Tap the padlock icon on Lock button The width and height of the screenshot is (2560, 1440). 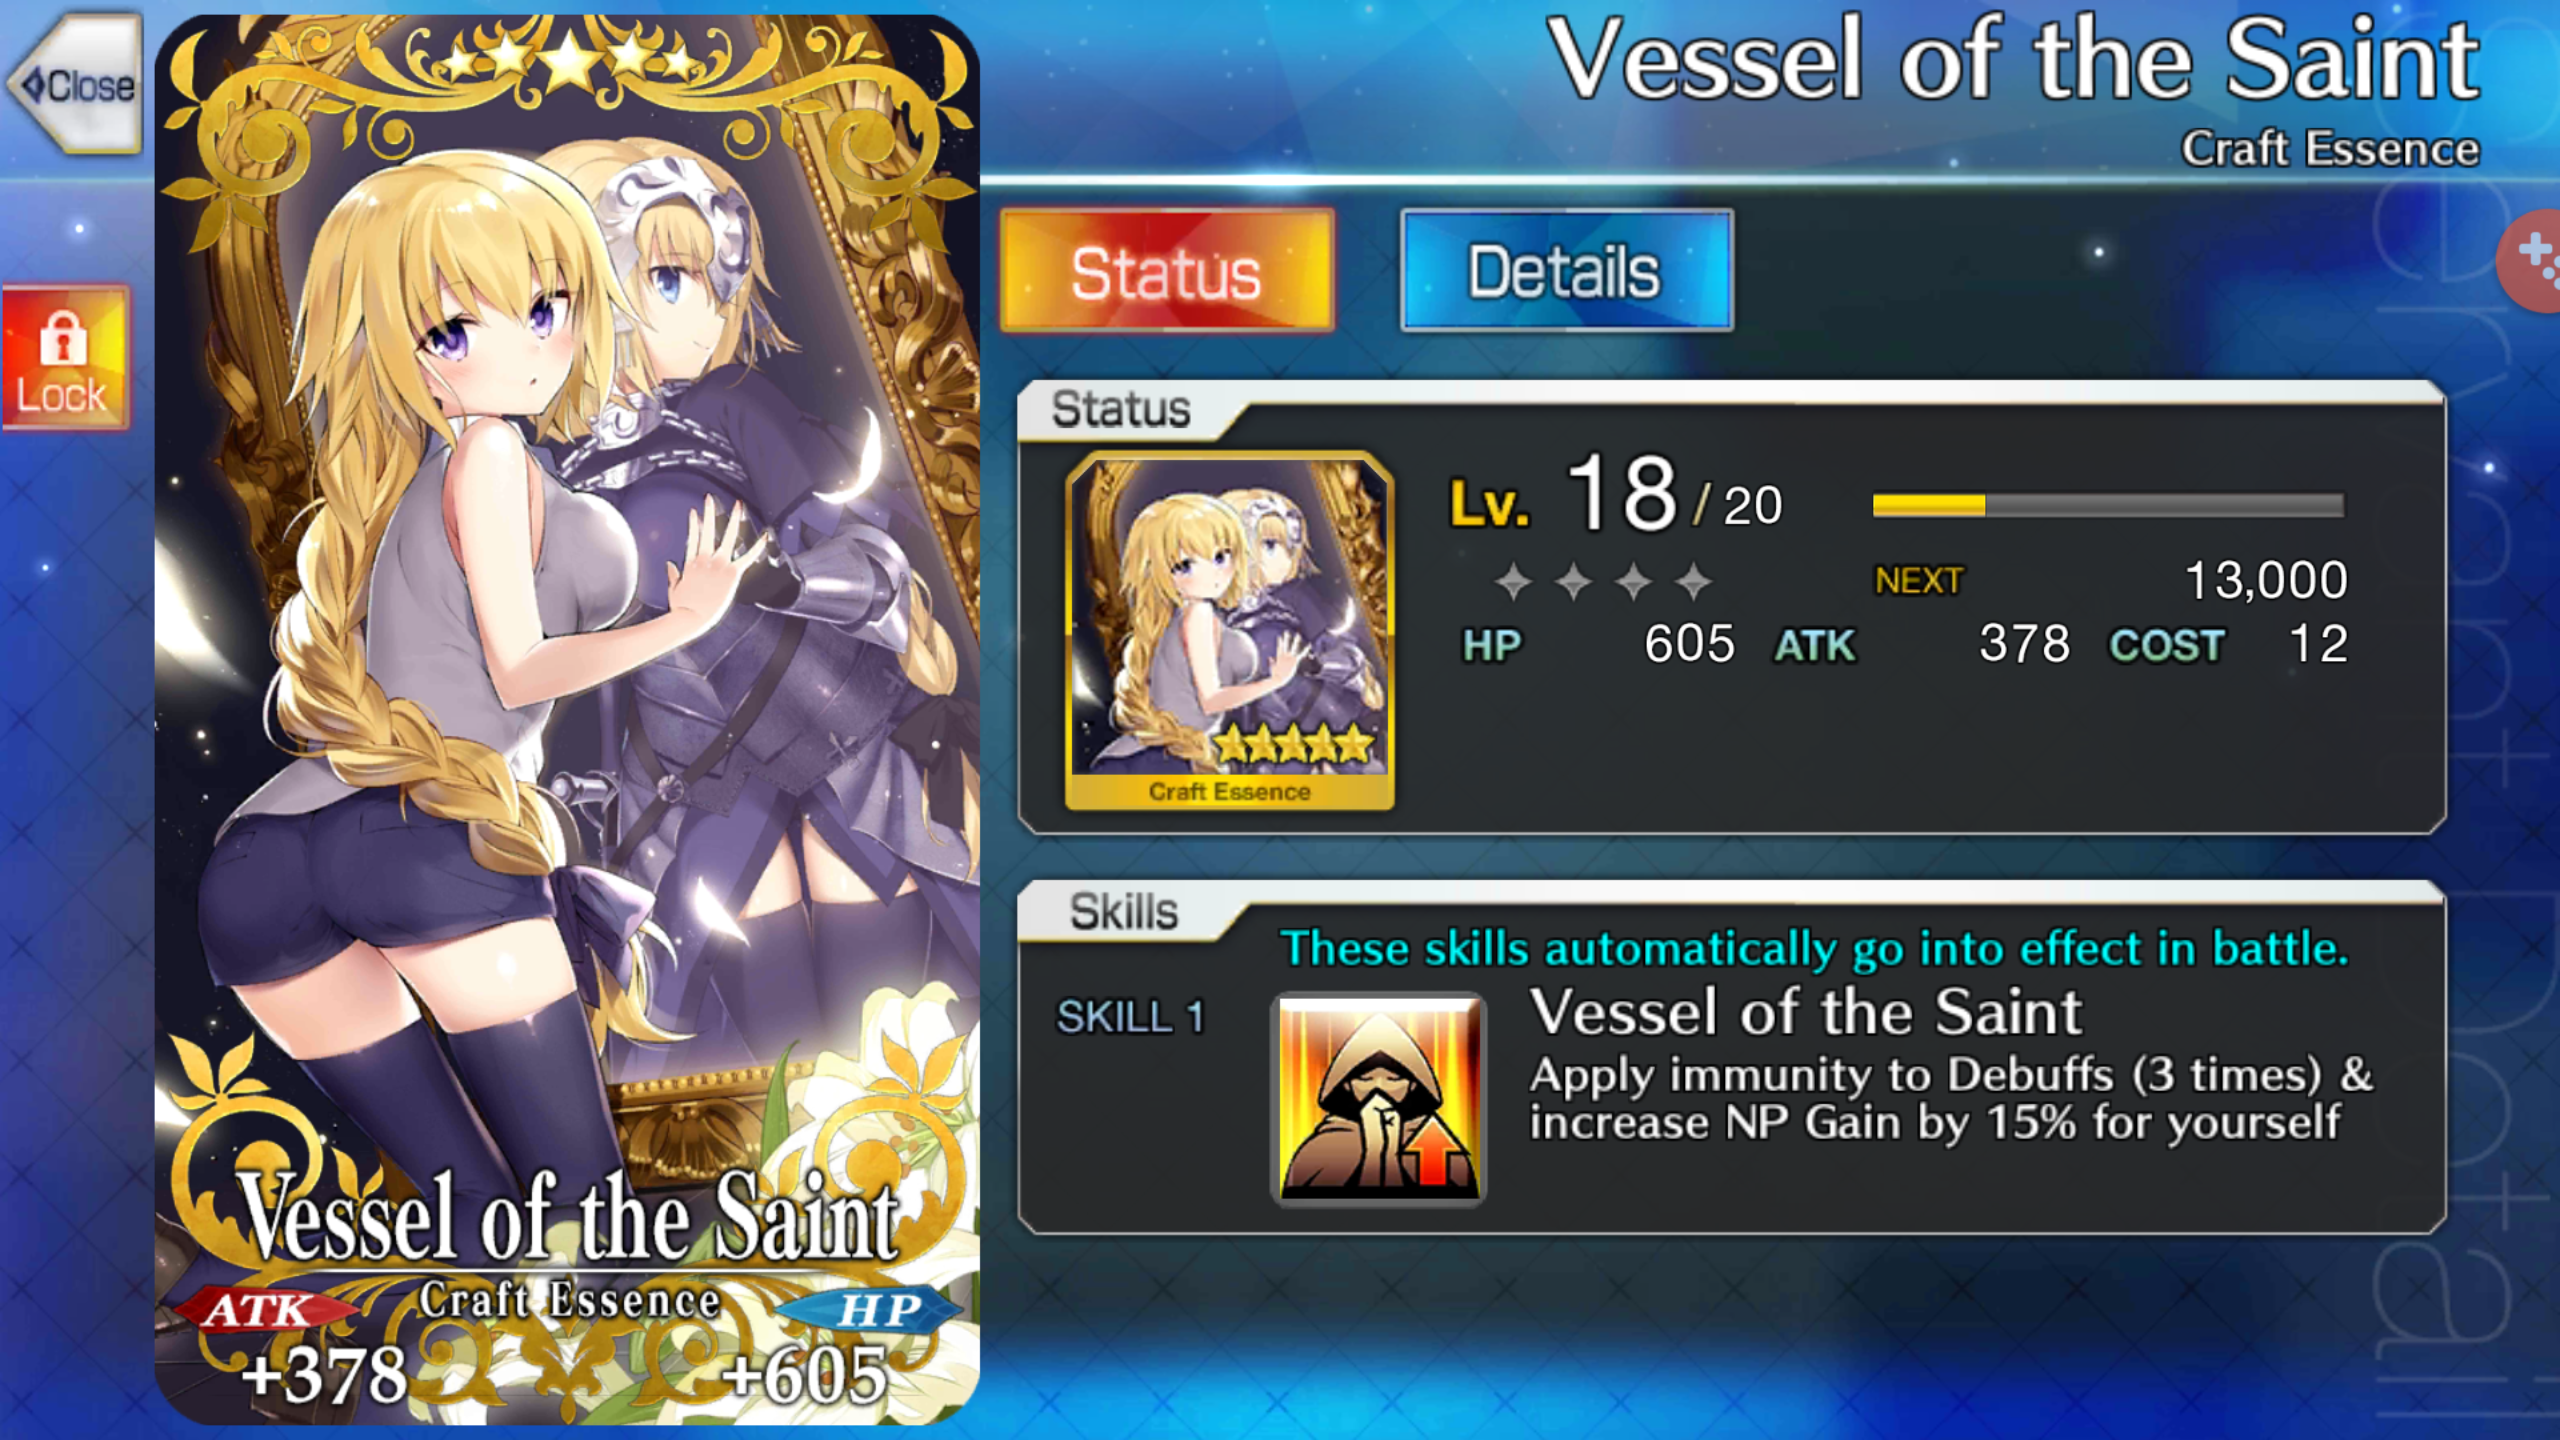pyautogui.click(x=63, y=338)
